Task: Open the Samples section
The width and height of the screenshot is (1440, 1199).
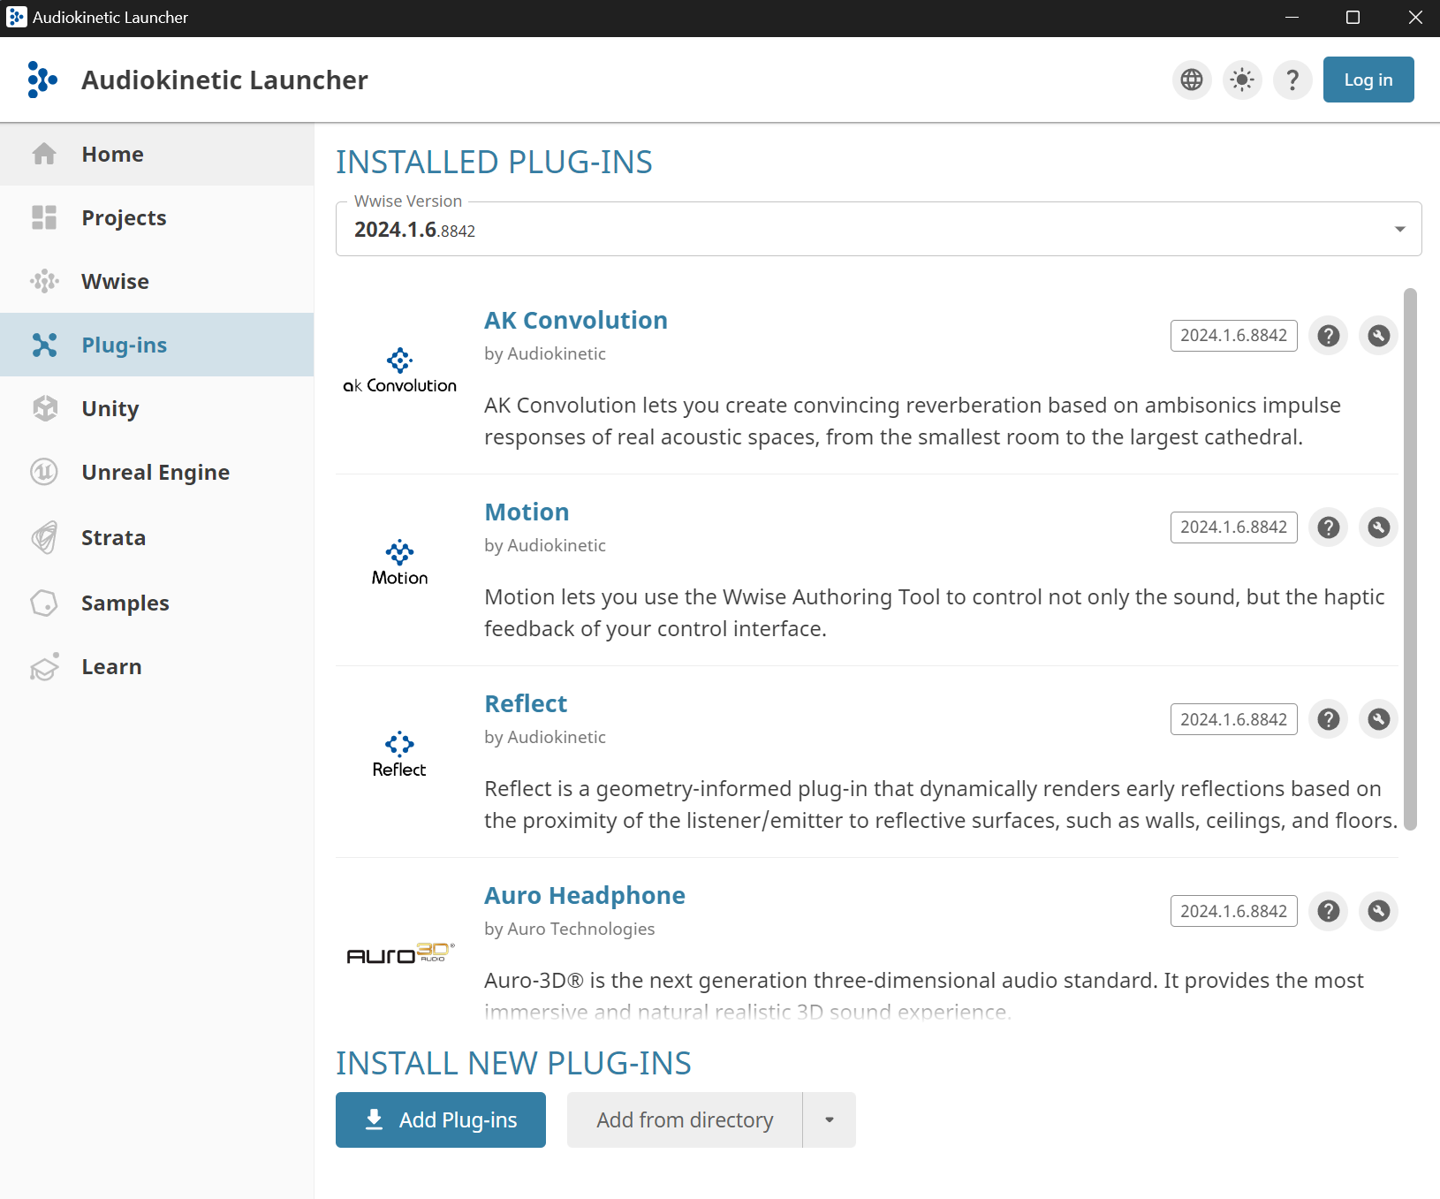Action: [x=125, y=602]
